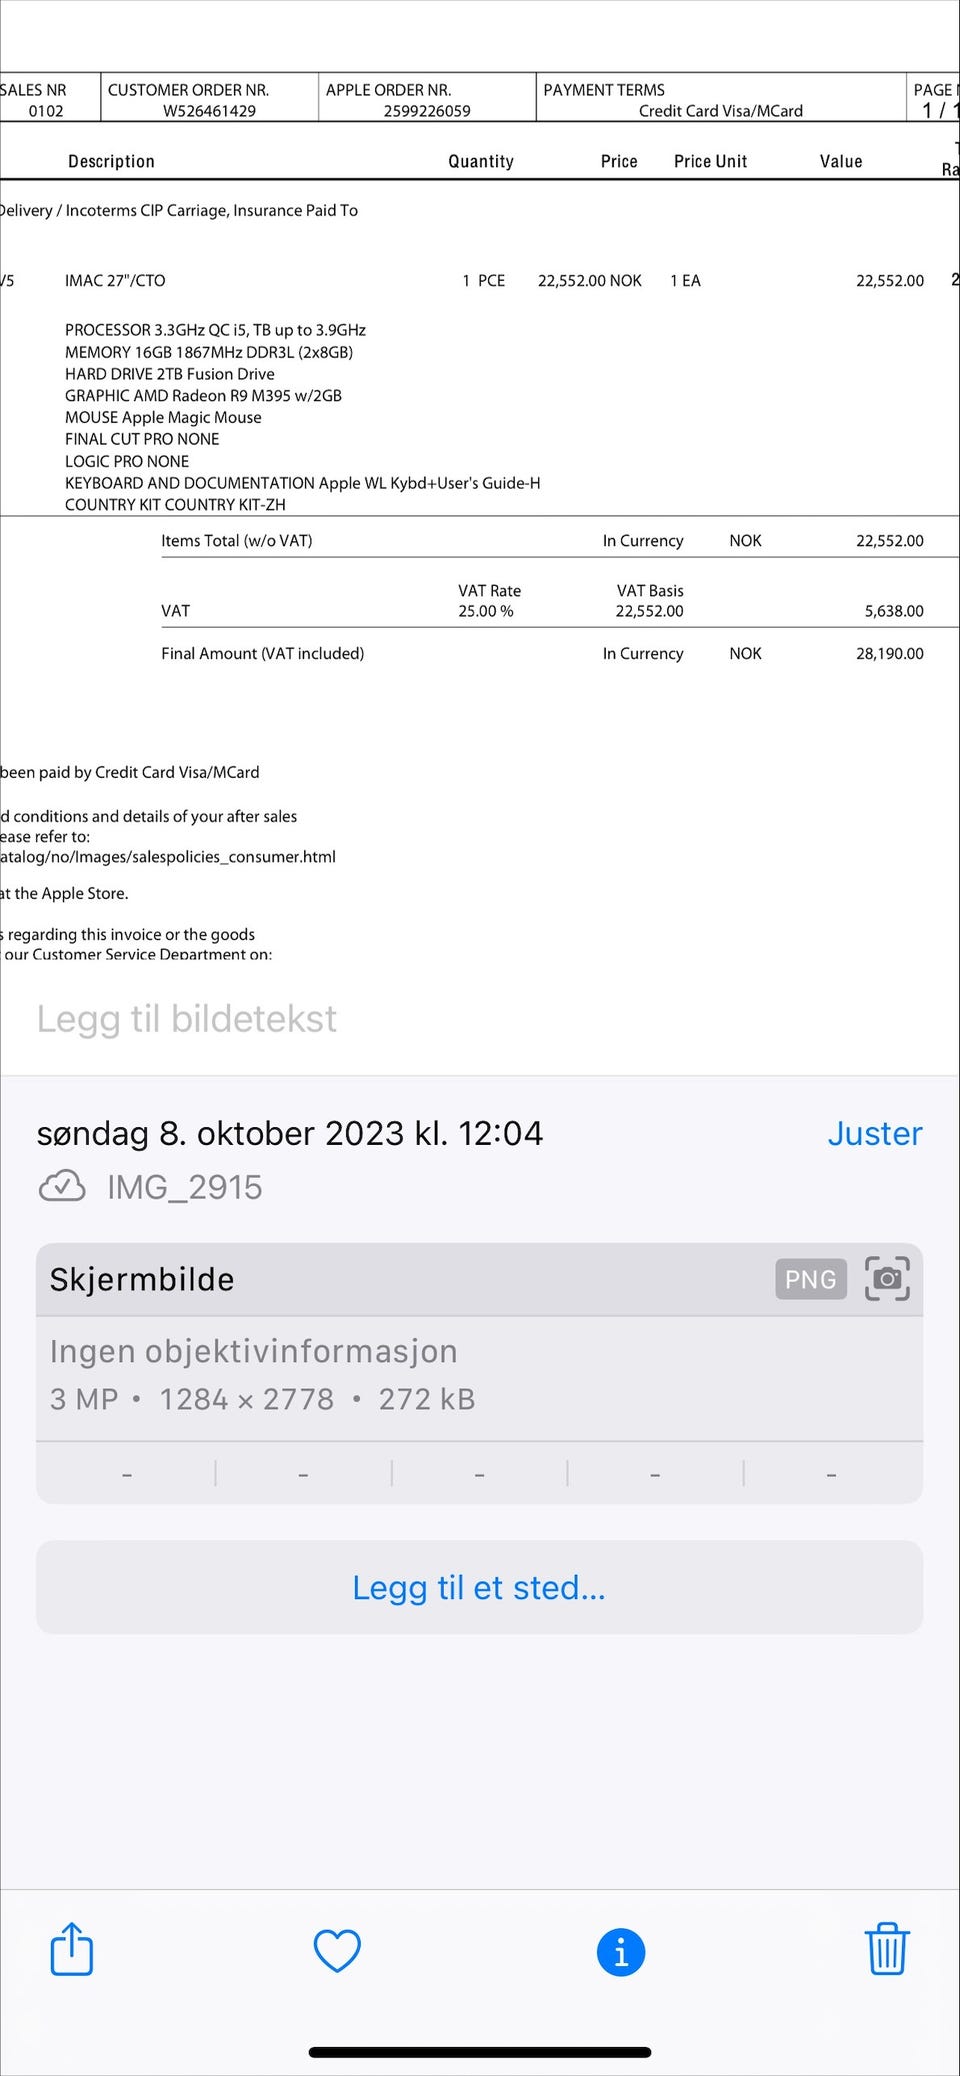This screenshot has height=2076, width=960.
Task: Tap the 1284 × 2778 dimensions text
Action: [247, 1399]
